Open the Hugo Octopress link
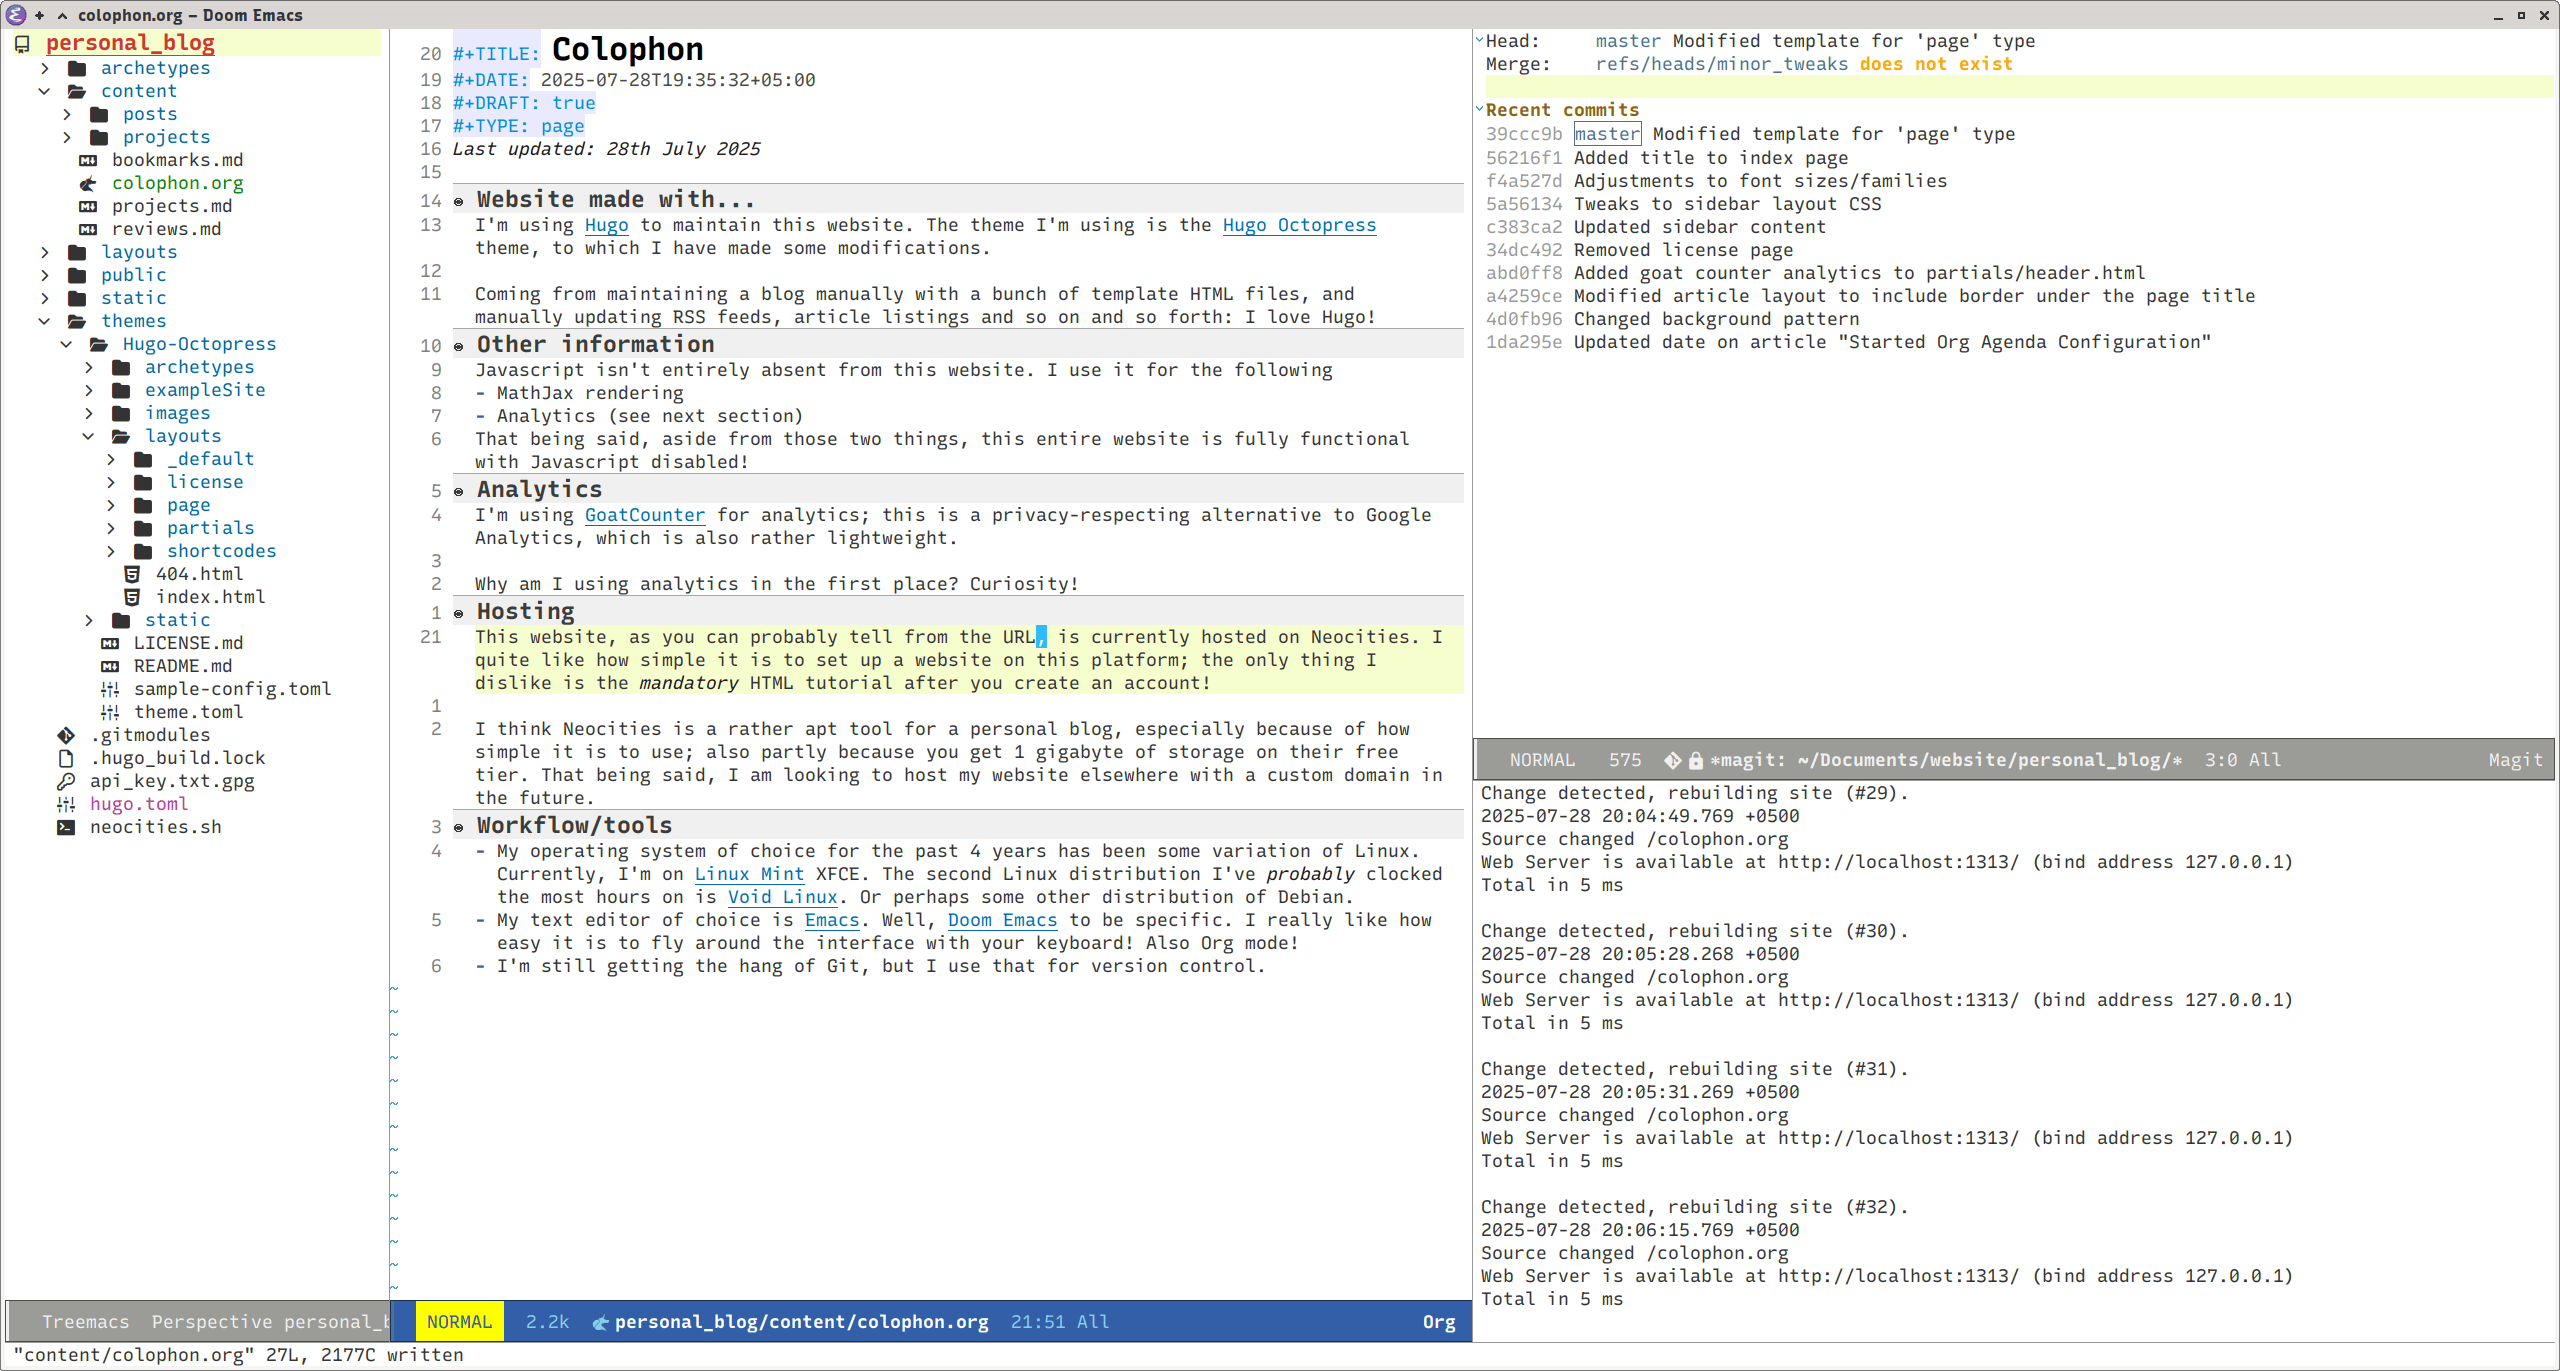This screenshot has width=2560, height=1371. (x=1299, y=225)
